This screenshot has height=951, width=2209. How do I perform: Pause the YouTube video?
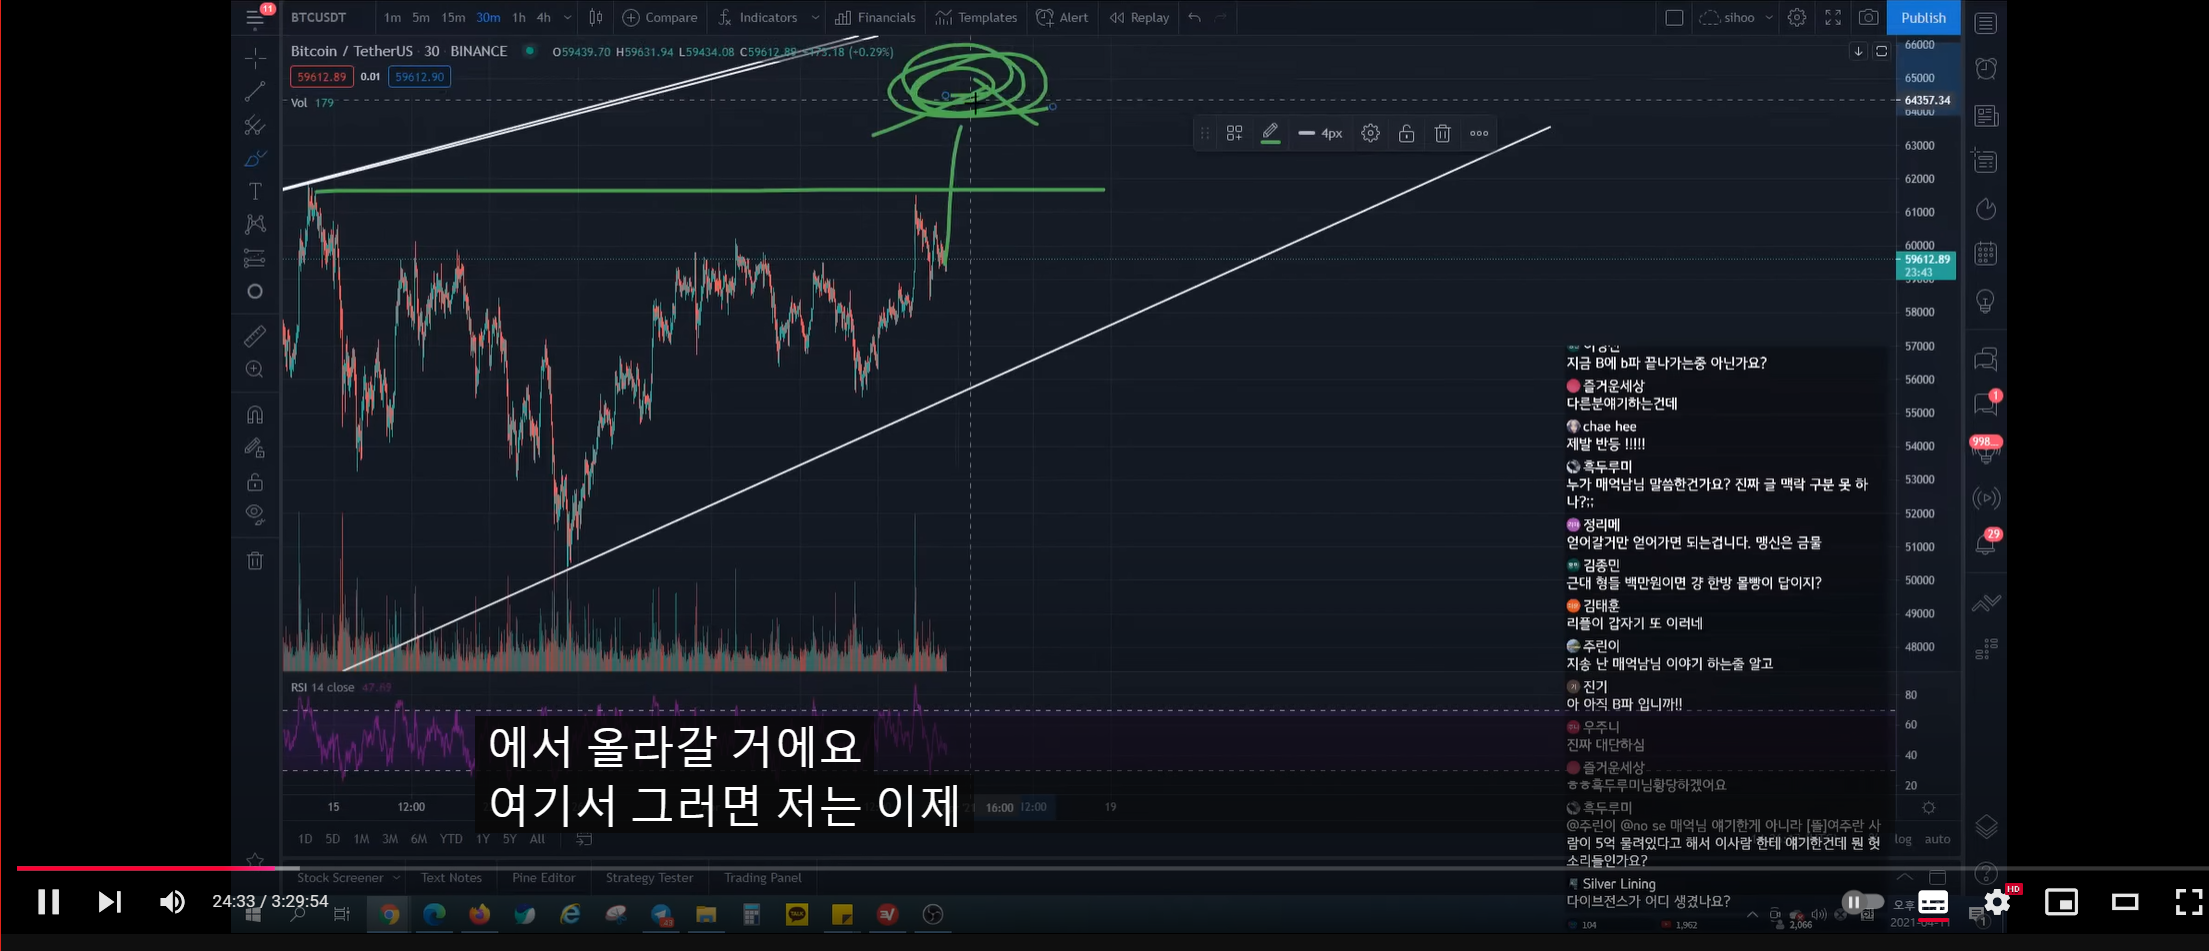(48, 902)
